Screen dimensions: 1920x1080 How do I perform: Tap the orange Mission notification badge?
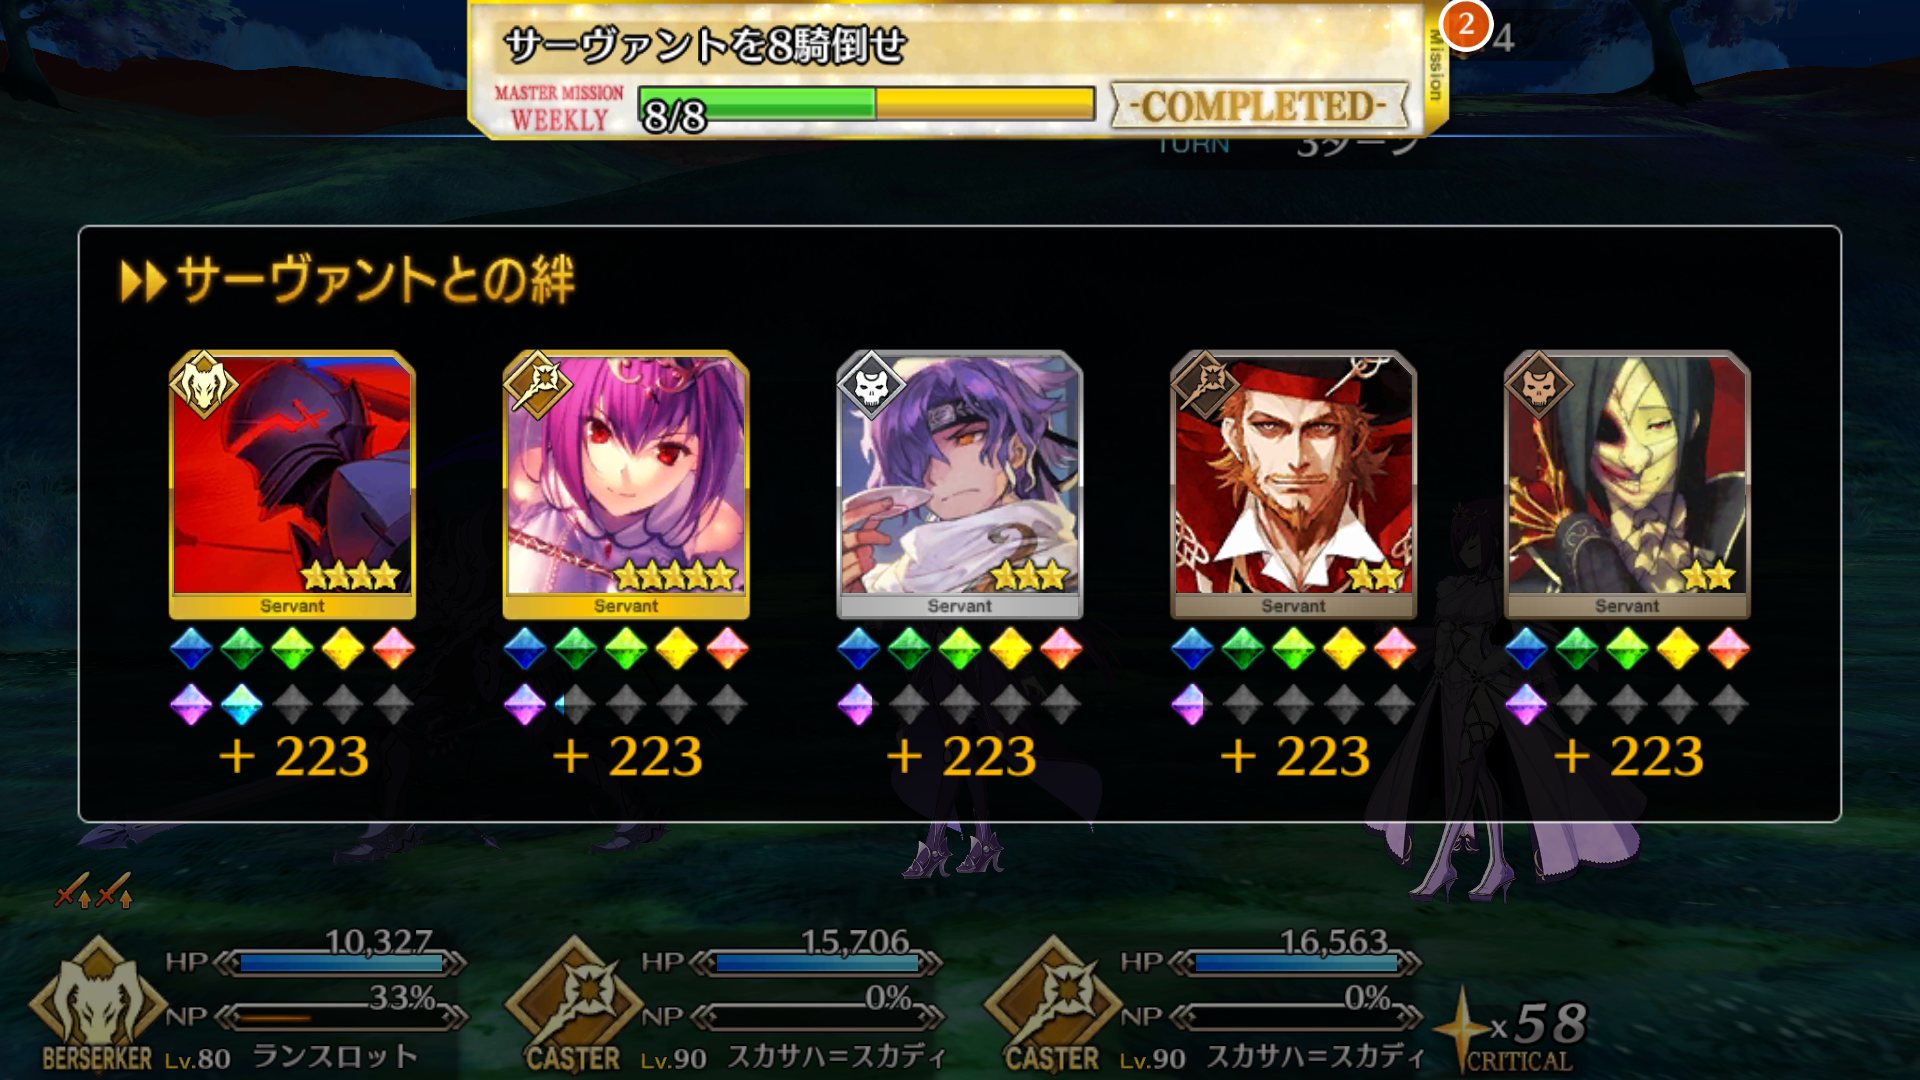(1465, 24)
